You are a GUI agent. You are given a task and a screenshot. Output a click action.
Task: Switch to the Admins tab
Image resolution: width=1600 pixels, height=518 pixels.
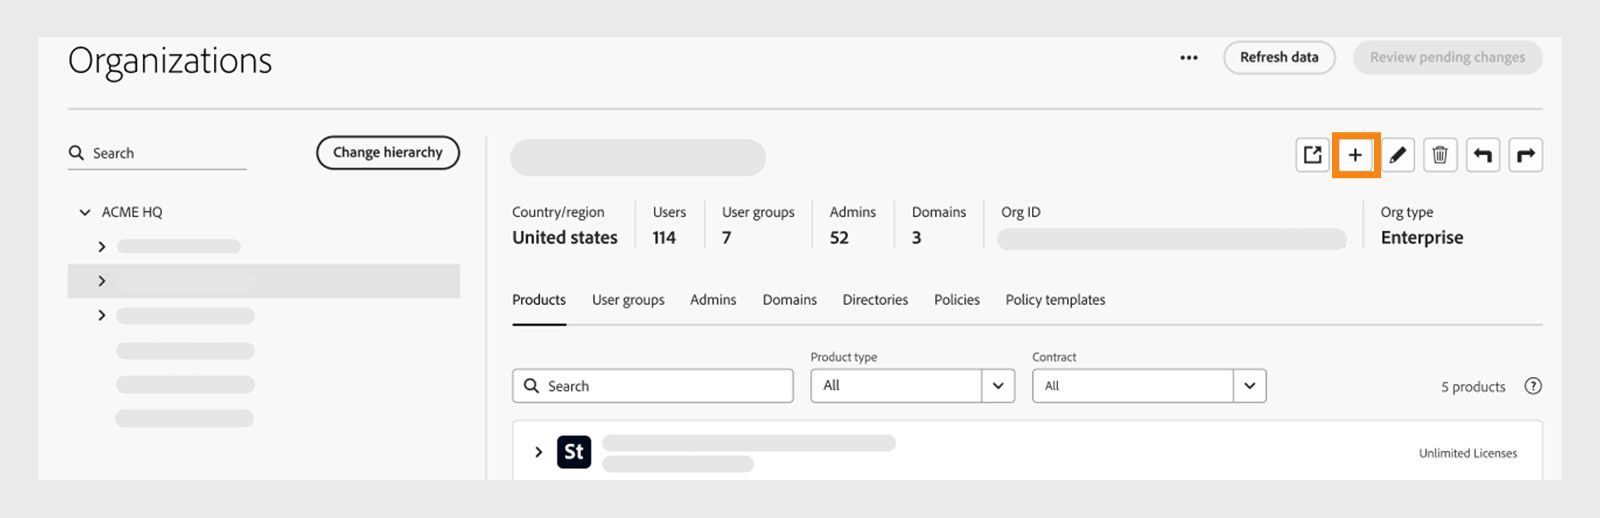(x=713, y=300)
